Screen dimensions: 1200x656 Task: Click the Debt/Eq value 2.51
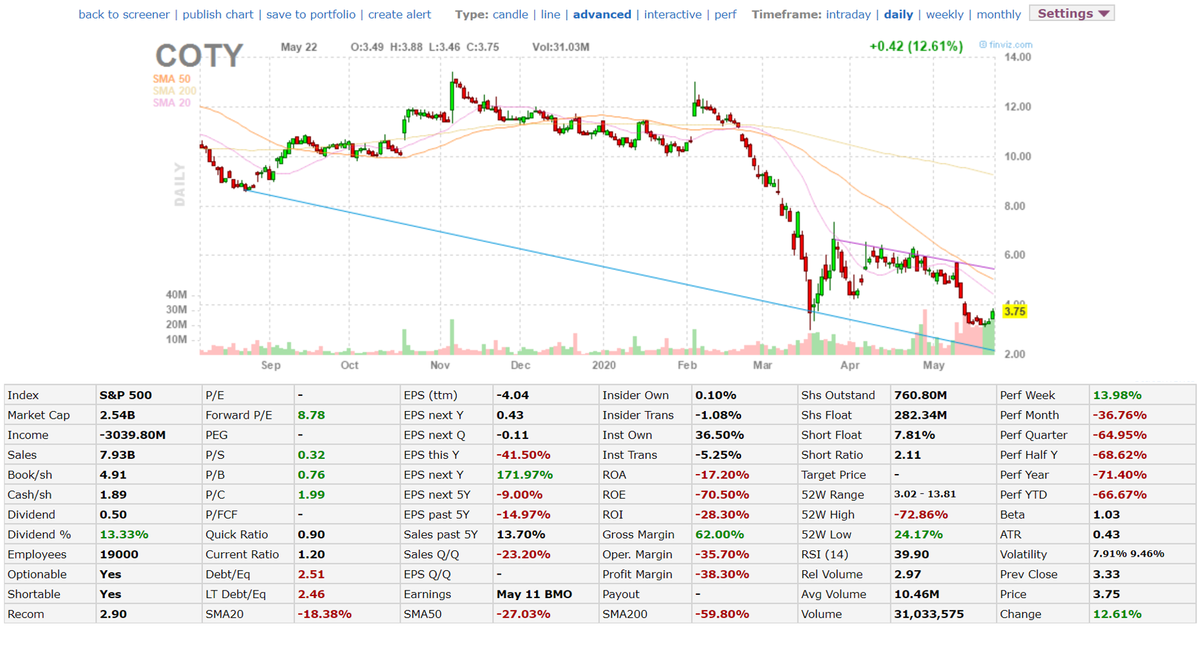tap(311, 575)
